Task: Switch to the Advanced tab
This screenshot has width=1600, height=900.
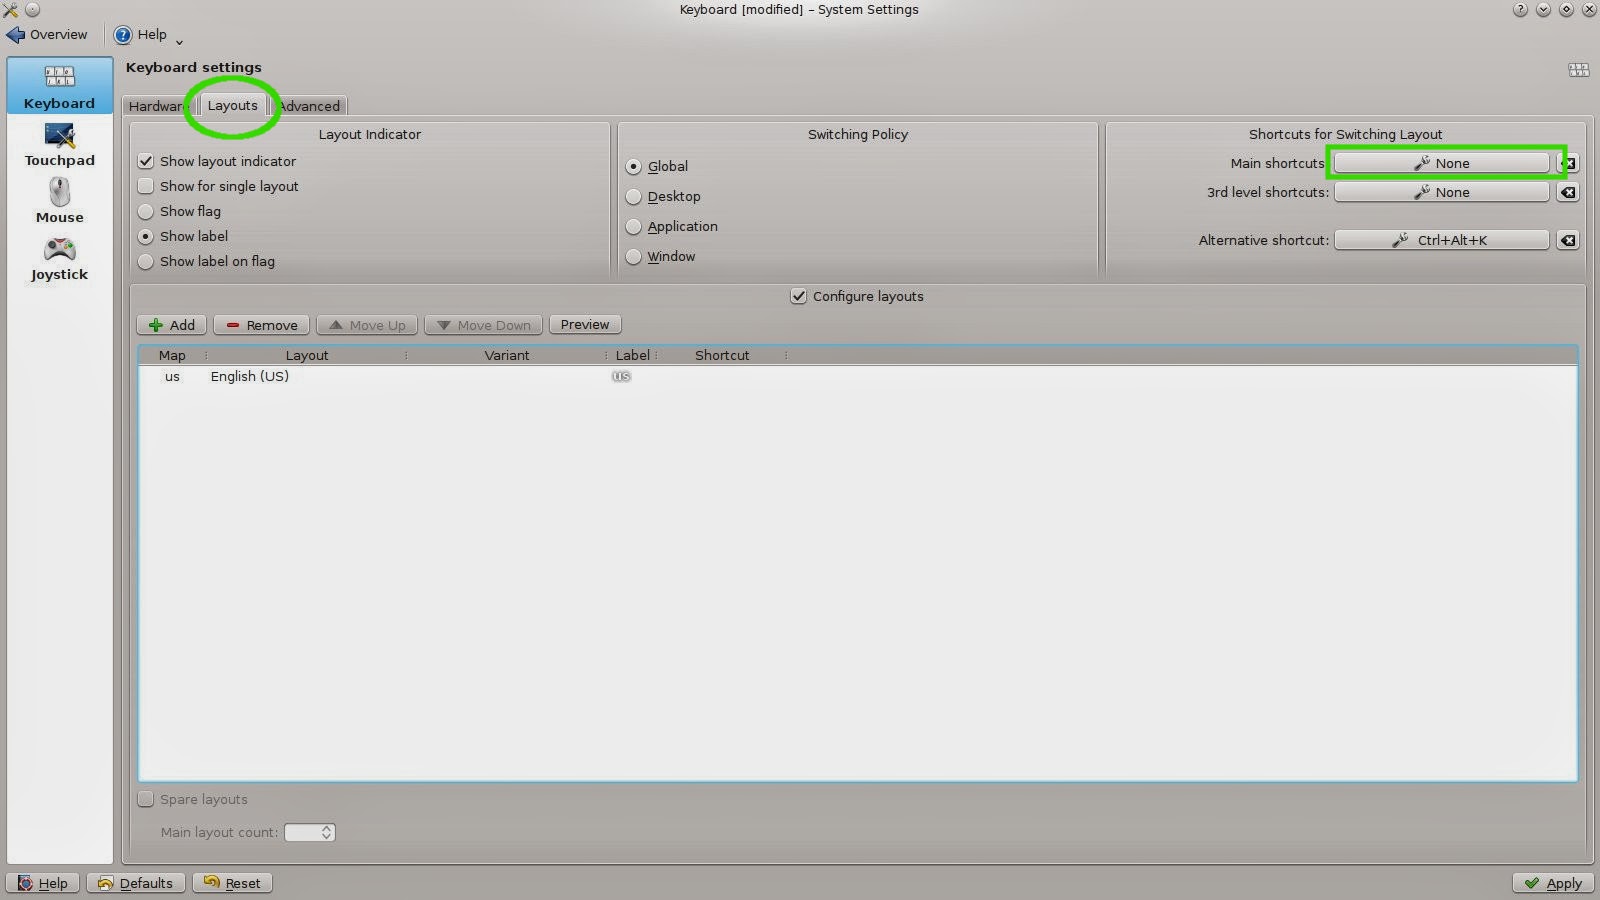Action: click(309, 105)
